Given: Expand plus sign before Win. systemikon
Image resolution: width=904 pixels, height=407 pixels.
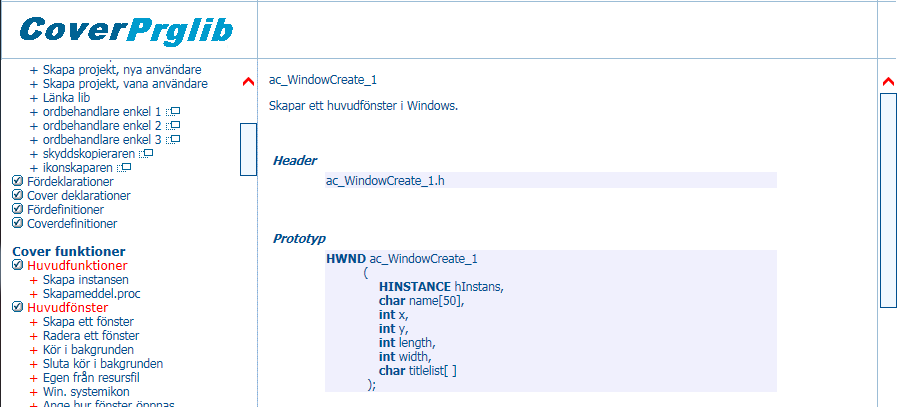Looking at the screenshot, I should (x=33, y=392).
